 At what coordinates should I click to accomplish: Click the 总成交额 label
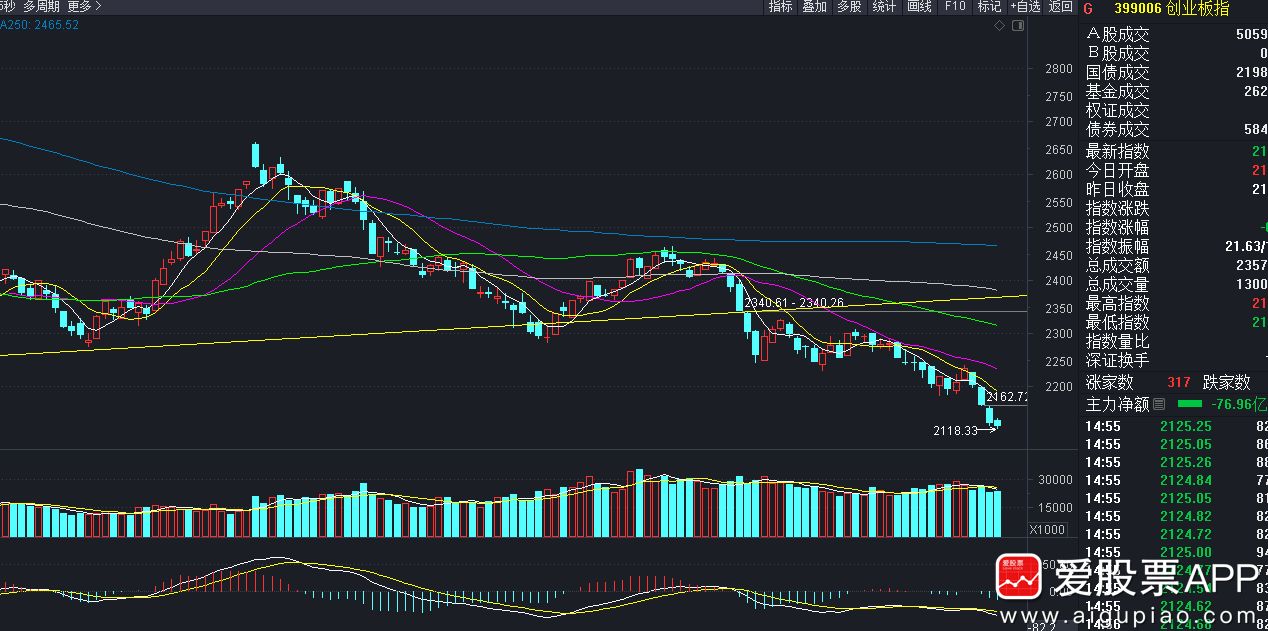(x=1118, y=265)
